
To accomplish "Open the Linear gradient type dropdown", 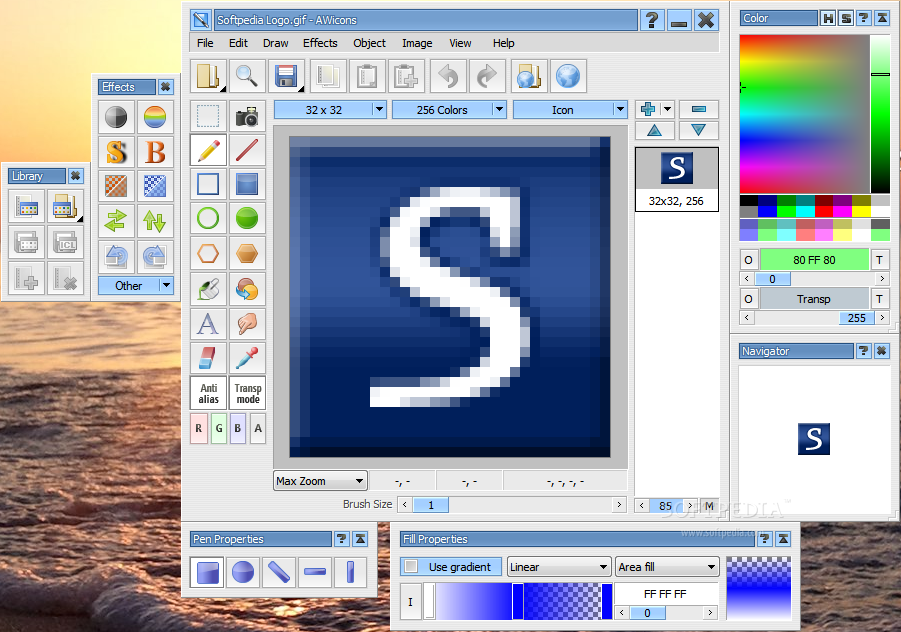I will pos(559,567).
